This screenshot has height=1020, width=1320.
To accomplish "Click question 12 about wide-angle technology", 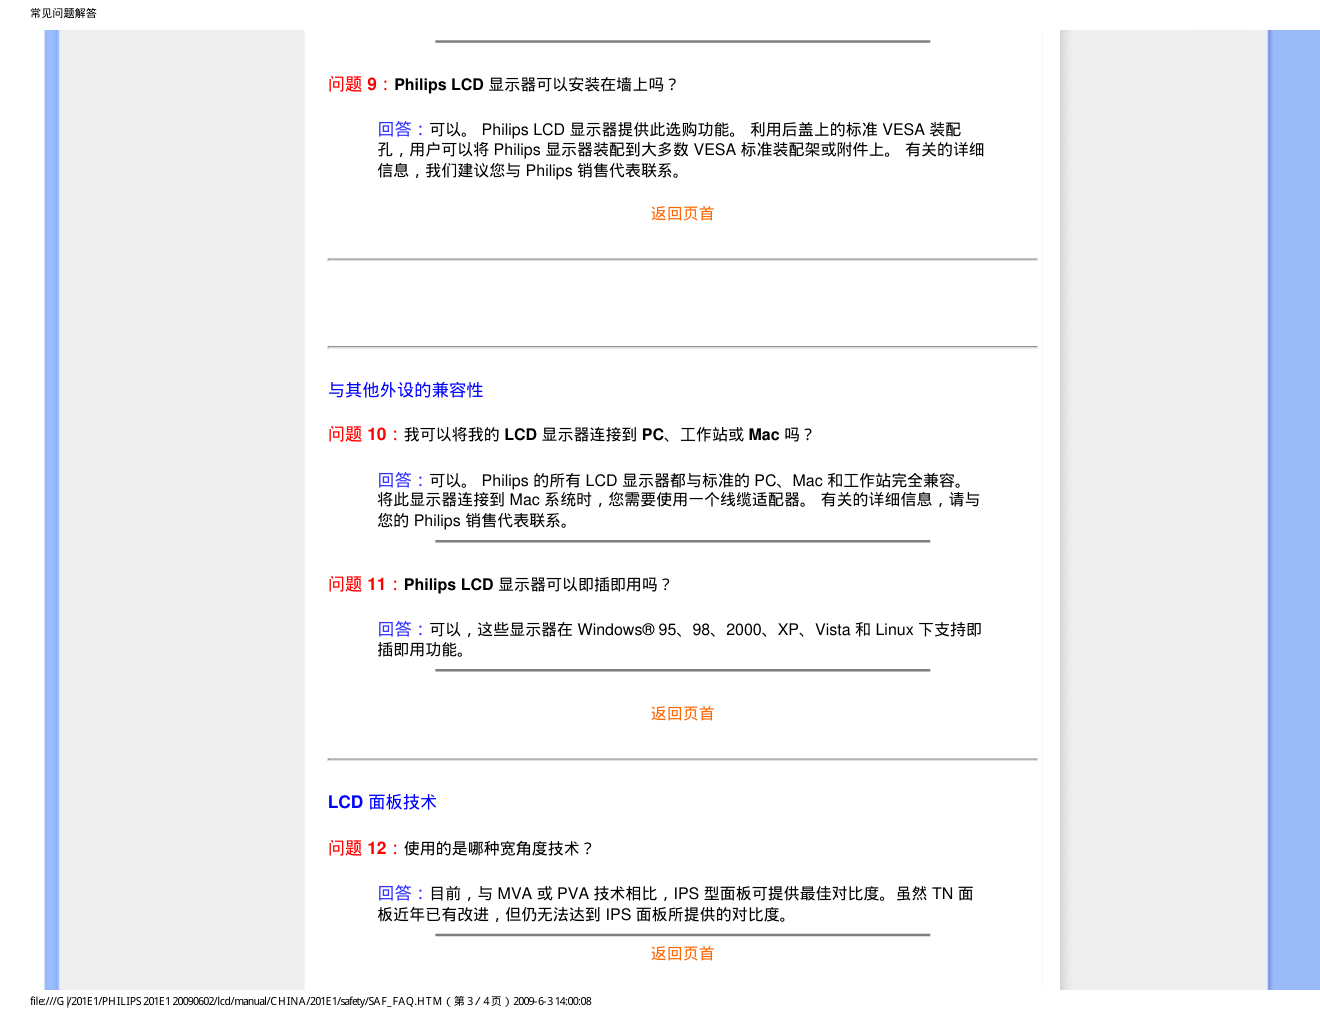I will (461, 848).
